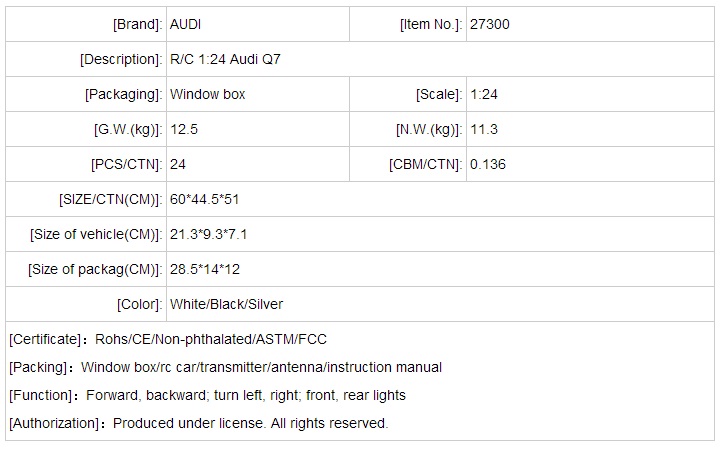Select the Packing contents line
This screenshot has height=451, width=726.
point(225,367)
